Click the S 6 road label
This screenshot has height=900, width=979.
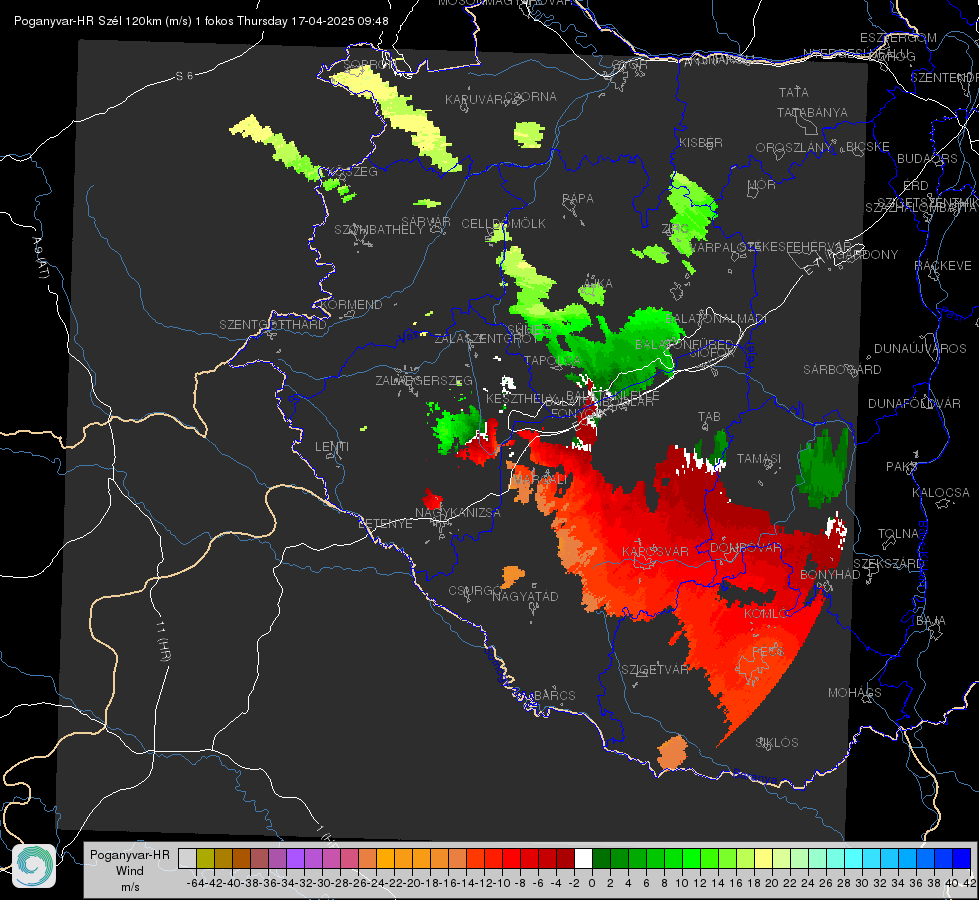[x=185, y=76]
